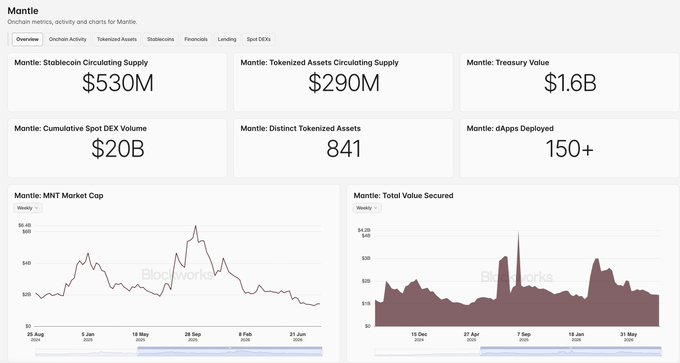
Task: Open the Tokenized Assets tab
Action: tap(117, 39)
